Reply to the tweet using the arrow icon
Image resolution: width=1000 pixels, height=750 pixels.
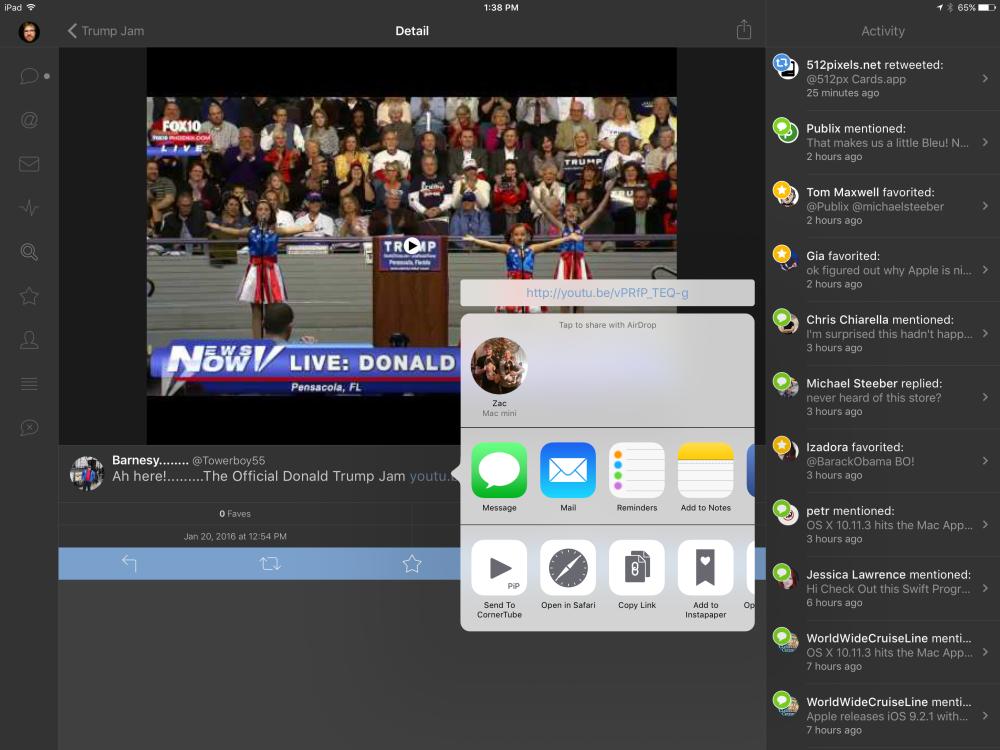click(x=129, y=564)
